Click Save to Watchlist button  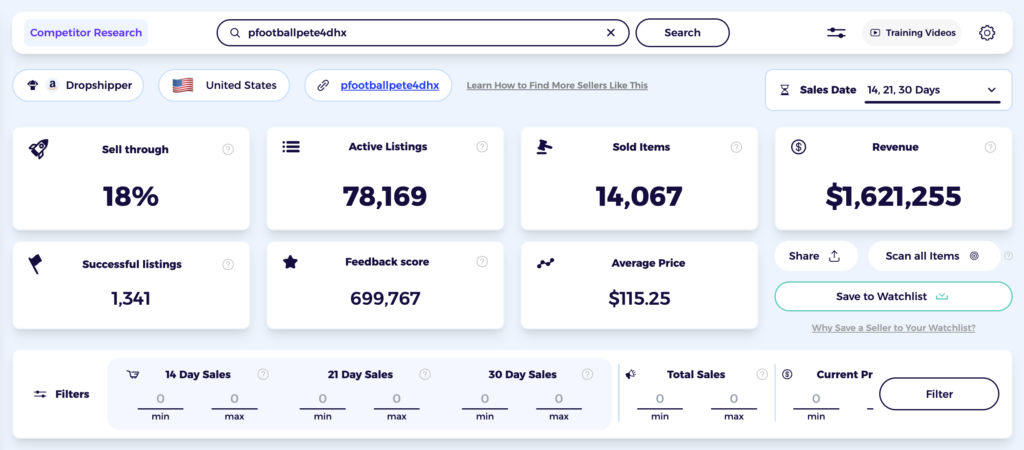point(893,297)
